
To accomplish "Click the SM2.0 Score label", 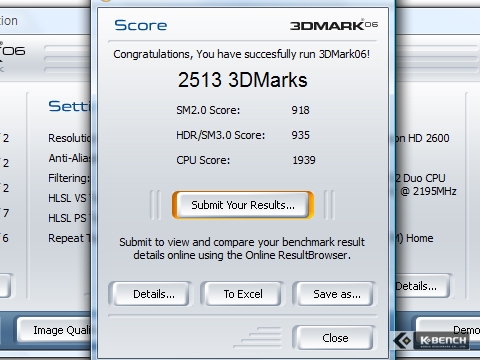I will pos(208,110).
